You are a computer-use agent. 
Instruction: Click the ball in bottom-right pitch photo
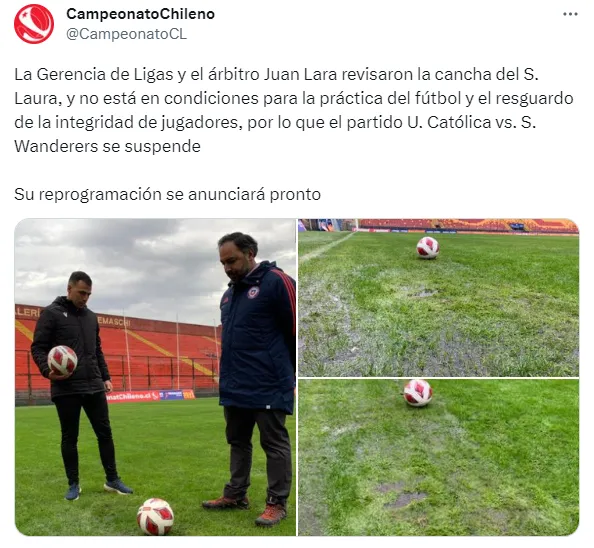418,393
